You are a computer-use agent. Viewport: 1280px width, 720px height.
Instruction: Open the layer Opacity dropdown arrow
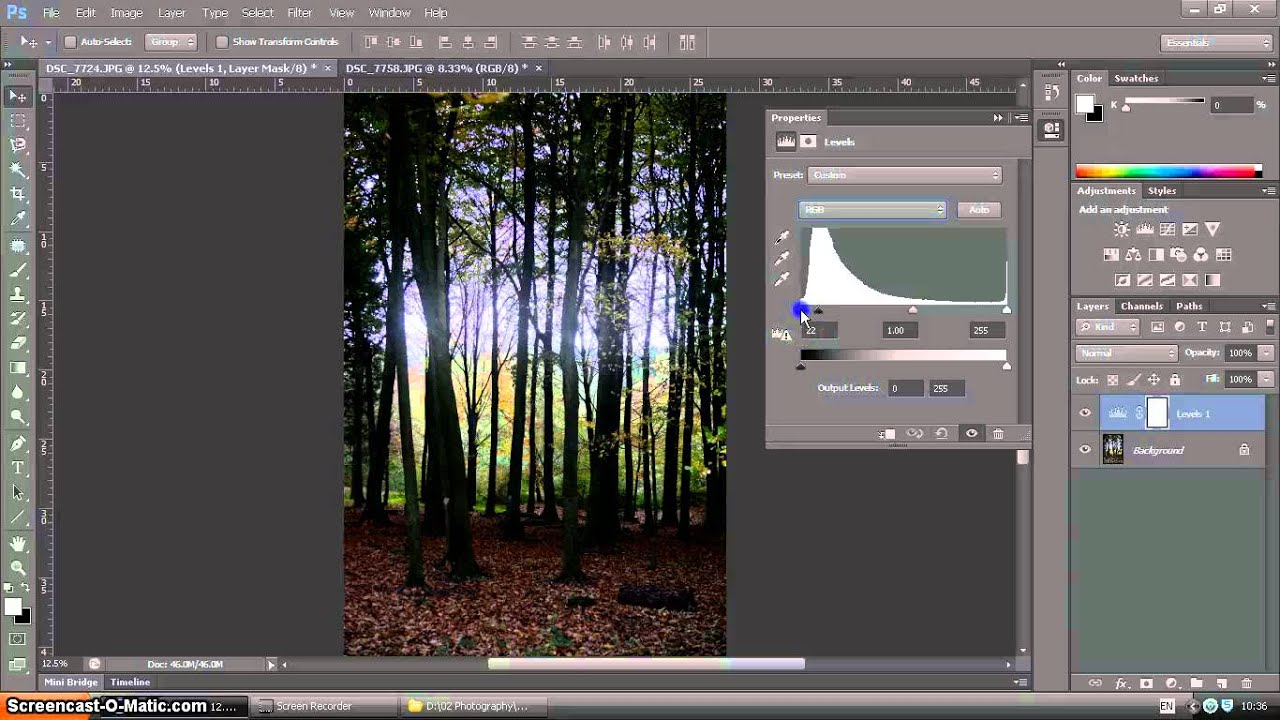(1267, 353)
